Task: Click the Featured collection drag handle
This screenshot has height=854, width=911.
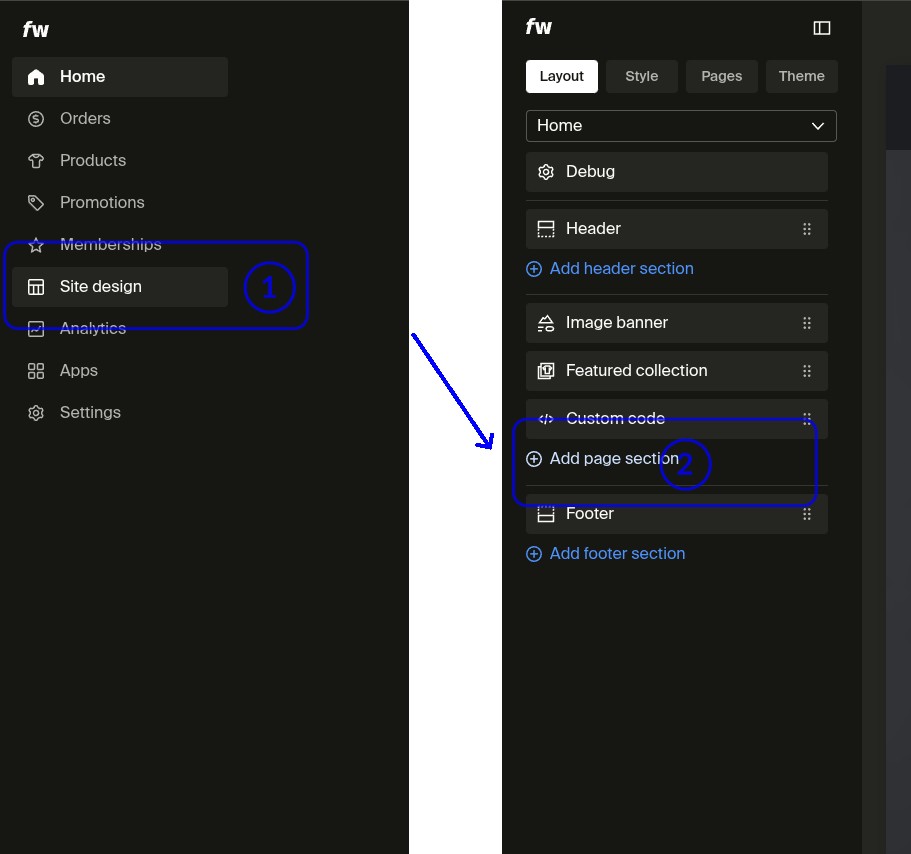Action: click(x=806, y=371)
